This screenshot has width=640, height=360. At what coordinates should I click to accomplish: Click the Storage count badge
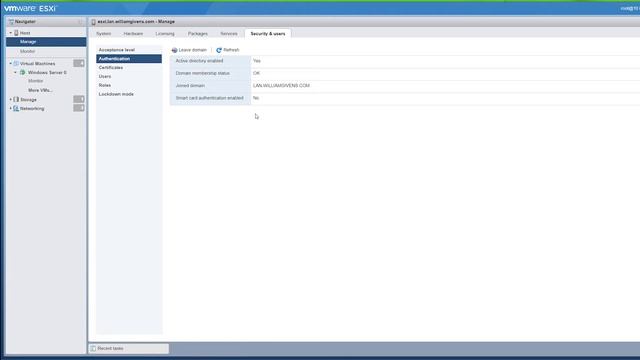point(79,99)
